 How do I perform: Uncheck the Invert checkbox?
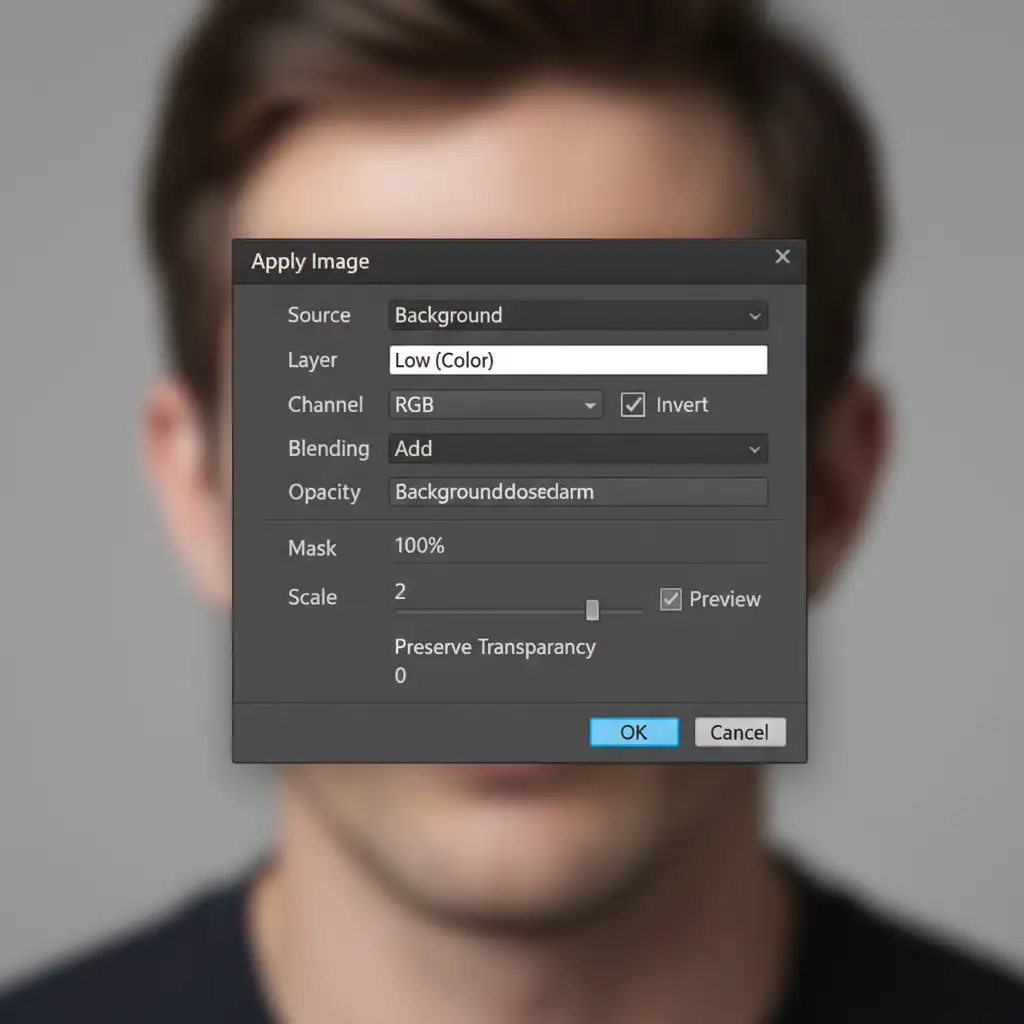pos(633,405)
